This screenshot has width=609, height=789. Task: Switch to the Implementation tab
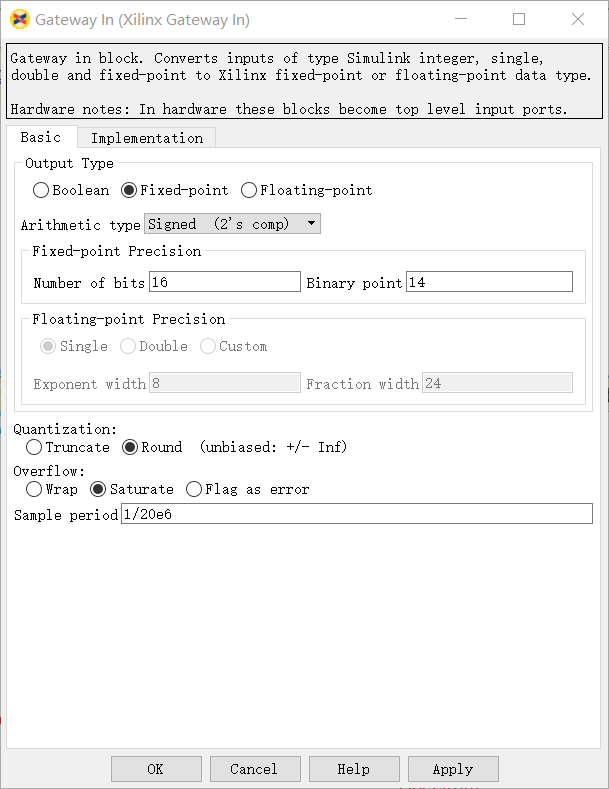click(x=147, y=138)
